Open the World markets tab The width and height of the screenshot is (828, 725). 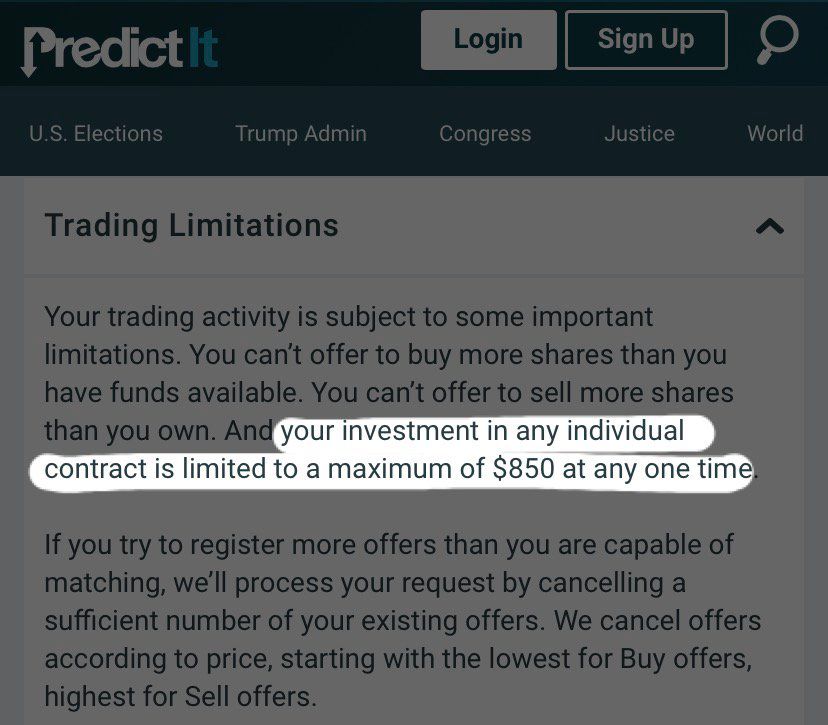pyautogui.click(x=775, y=134)
